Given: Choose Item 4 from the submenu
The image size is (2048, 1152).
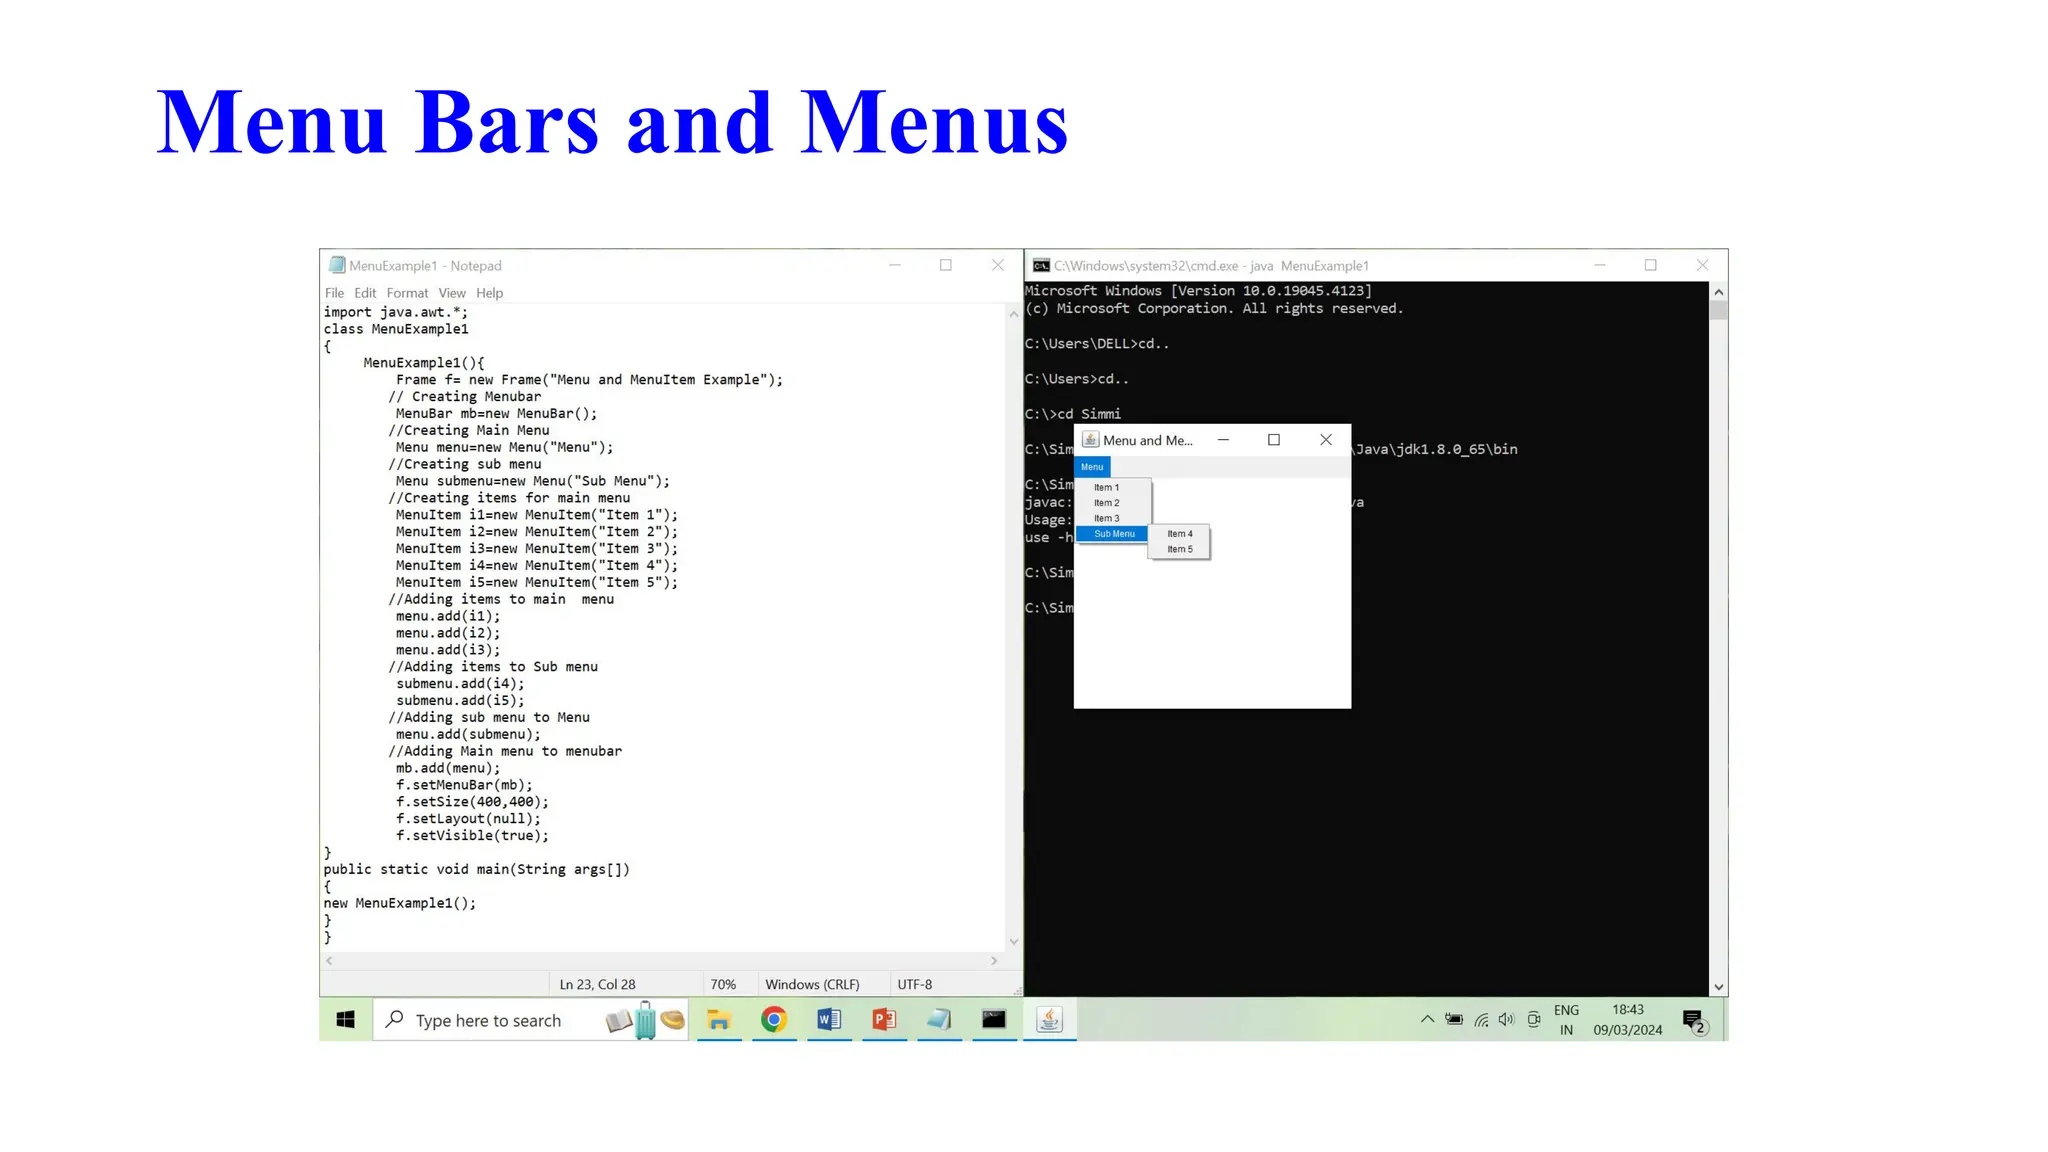Looking at the screenshot, I should [1180, 534].
